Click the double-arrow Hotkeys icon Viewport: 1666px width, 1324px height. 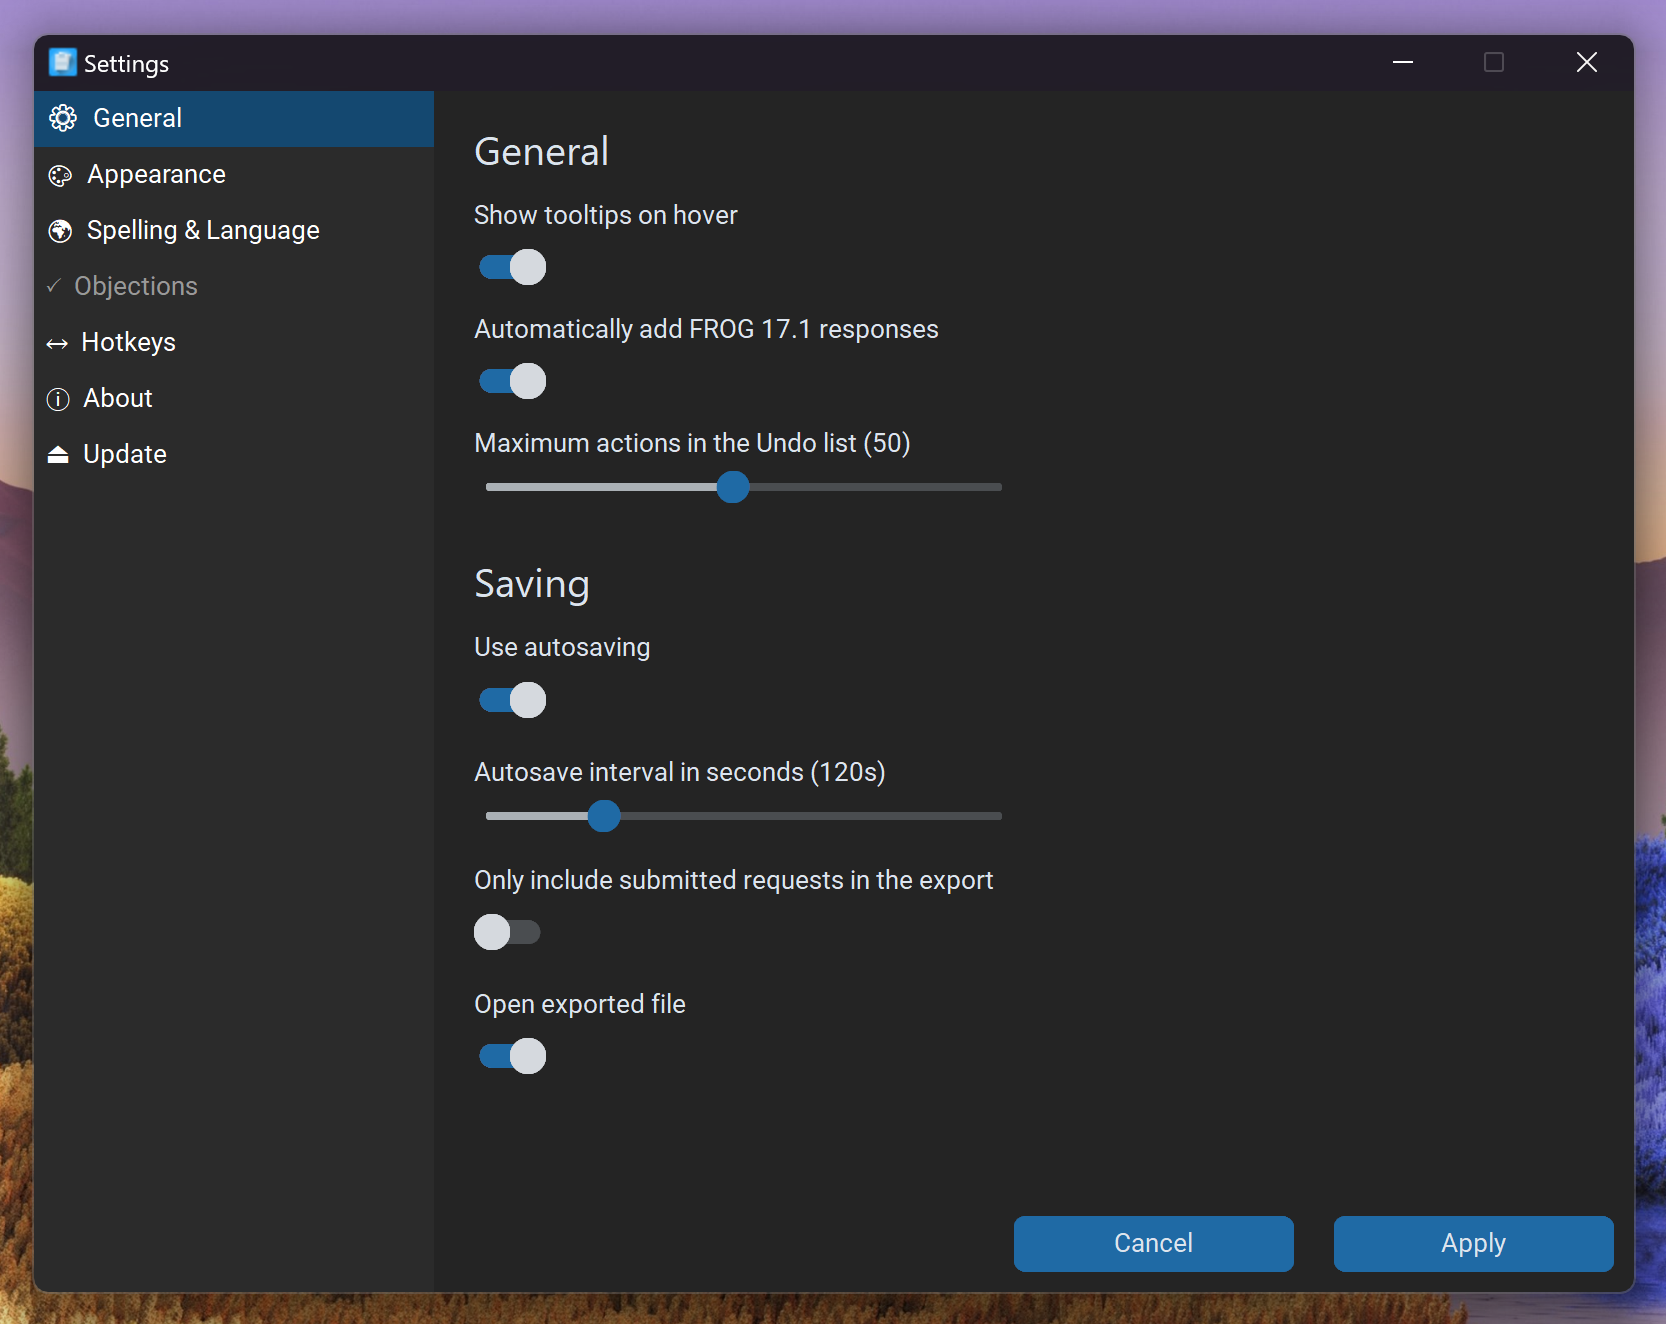click(x=57, y=344)
